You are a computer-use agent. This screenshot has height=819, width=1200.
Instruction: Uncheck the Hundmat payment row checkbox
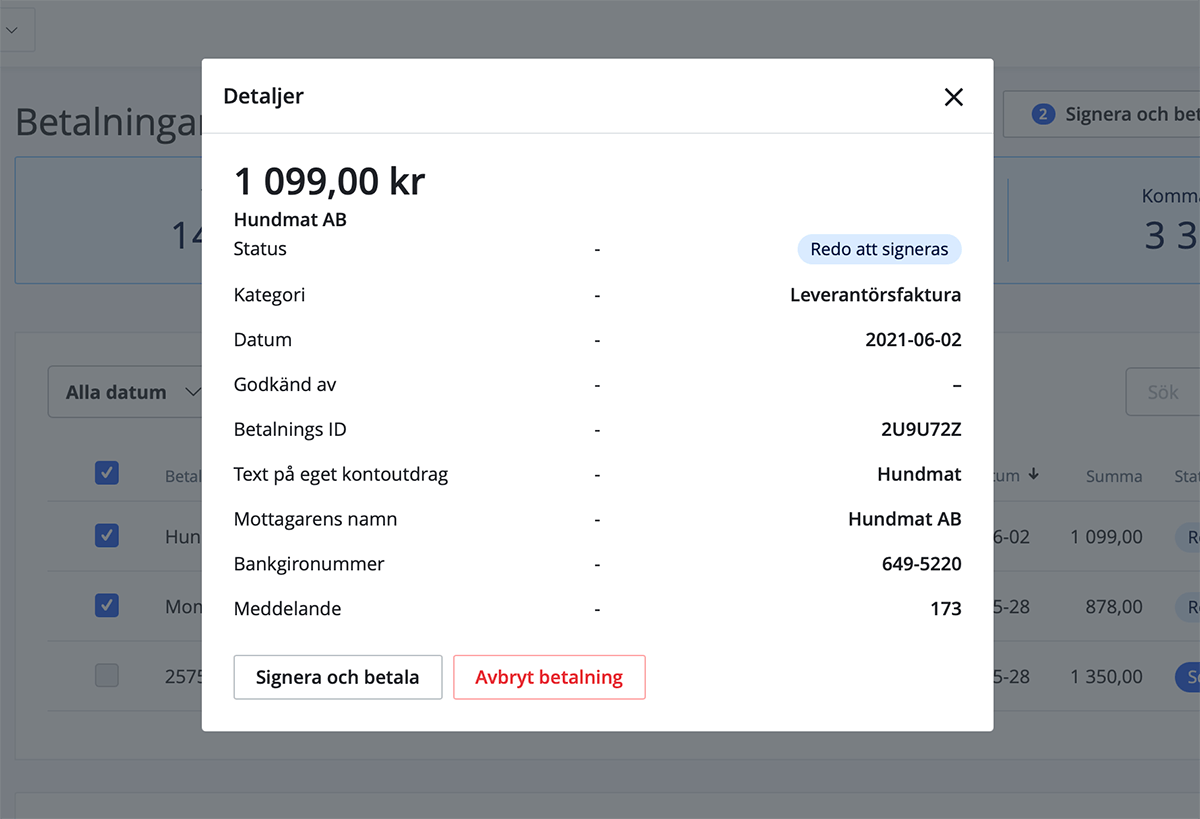[107, 535]
